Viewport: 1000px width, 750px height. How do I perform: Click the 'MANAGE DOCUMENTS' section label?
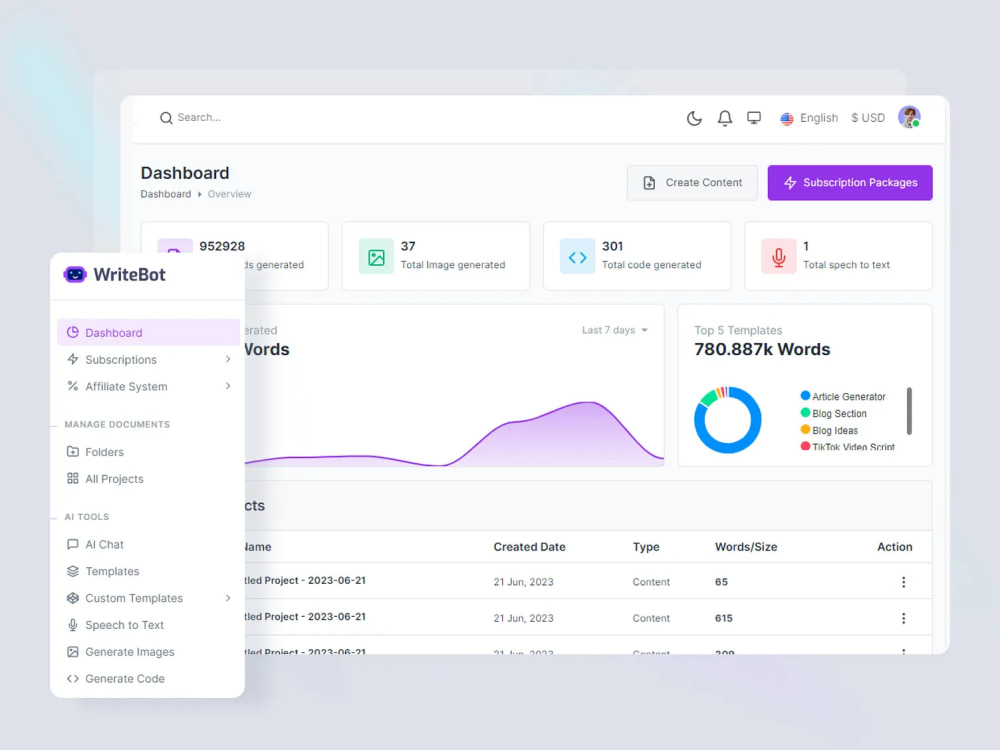(x=117, y=424)
